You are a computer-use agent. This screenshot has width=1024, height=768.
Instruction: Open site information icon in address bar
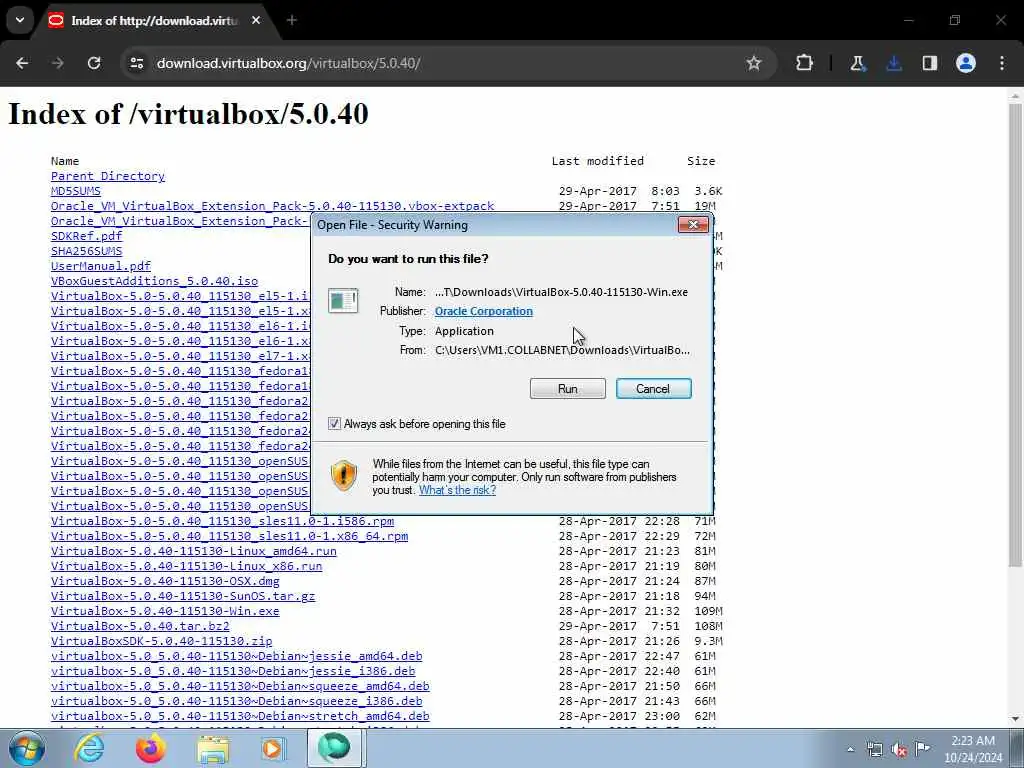coord(136,63)
